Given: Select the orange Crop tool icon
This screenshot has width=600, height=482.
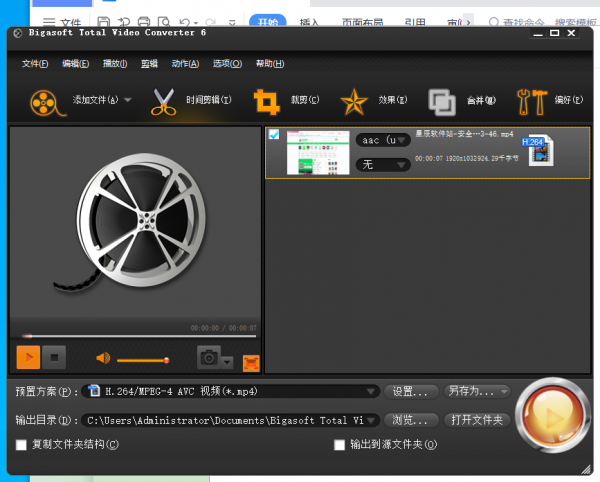Looking at the screenshot, I should pyautogui.click(x=267, y=102).
